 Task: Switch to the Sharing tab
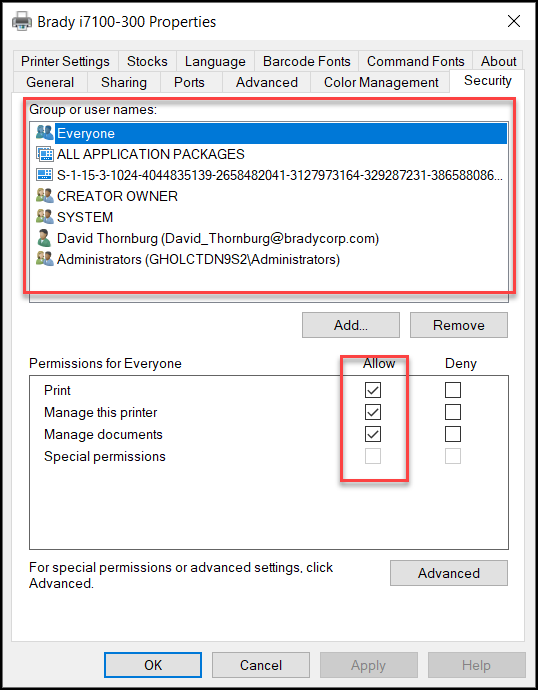coord(124,82)
